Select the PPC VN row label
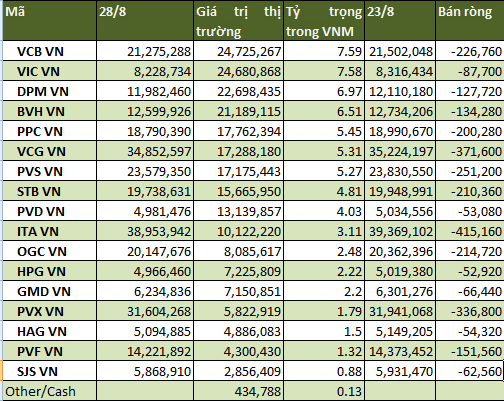Image resolution: width=504 pixels, height=401 pixels. (x=50, y=131)
